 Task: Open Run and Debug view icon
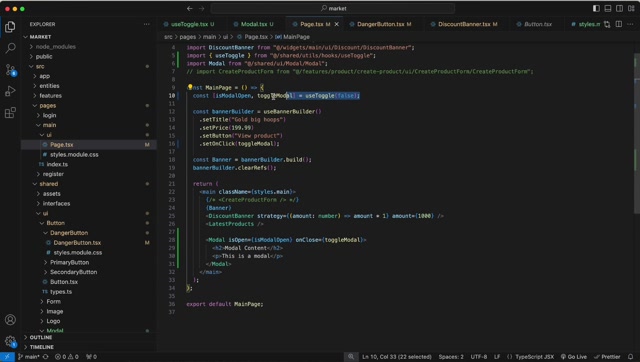click(10, 91)
